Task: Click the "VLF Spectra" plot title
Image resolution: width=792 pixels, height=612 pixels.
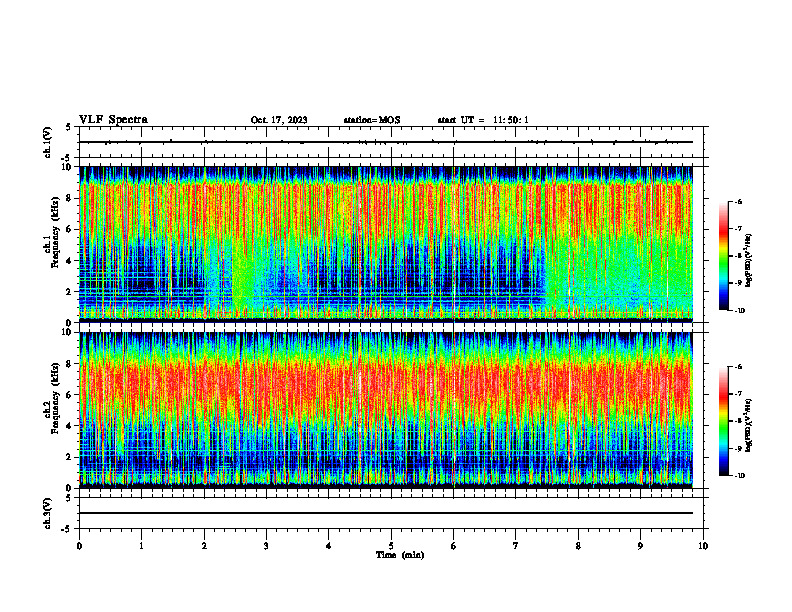Action: tap(113, 120)
